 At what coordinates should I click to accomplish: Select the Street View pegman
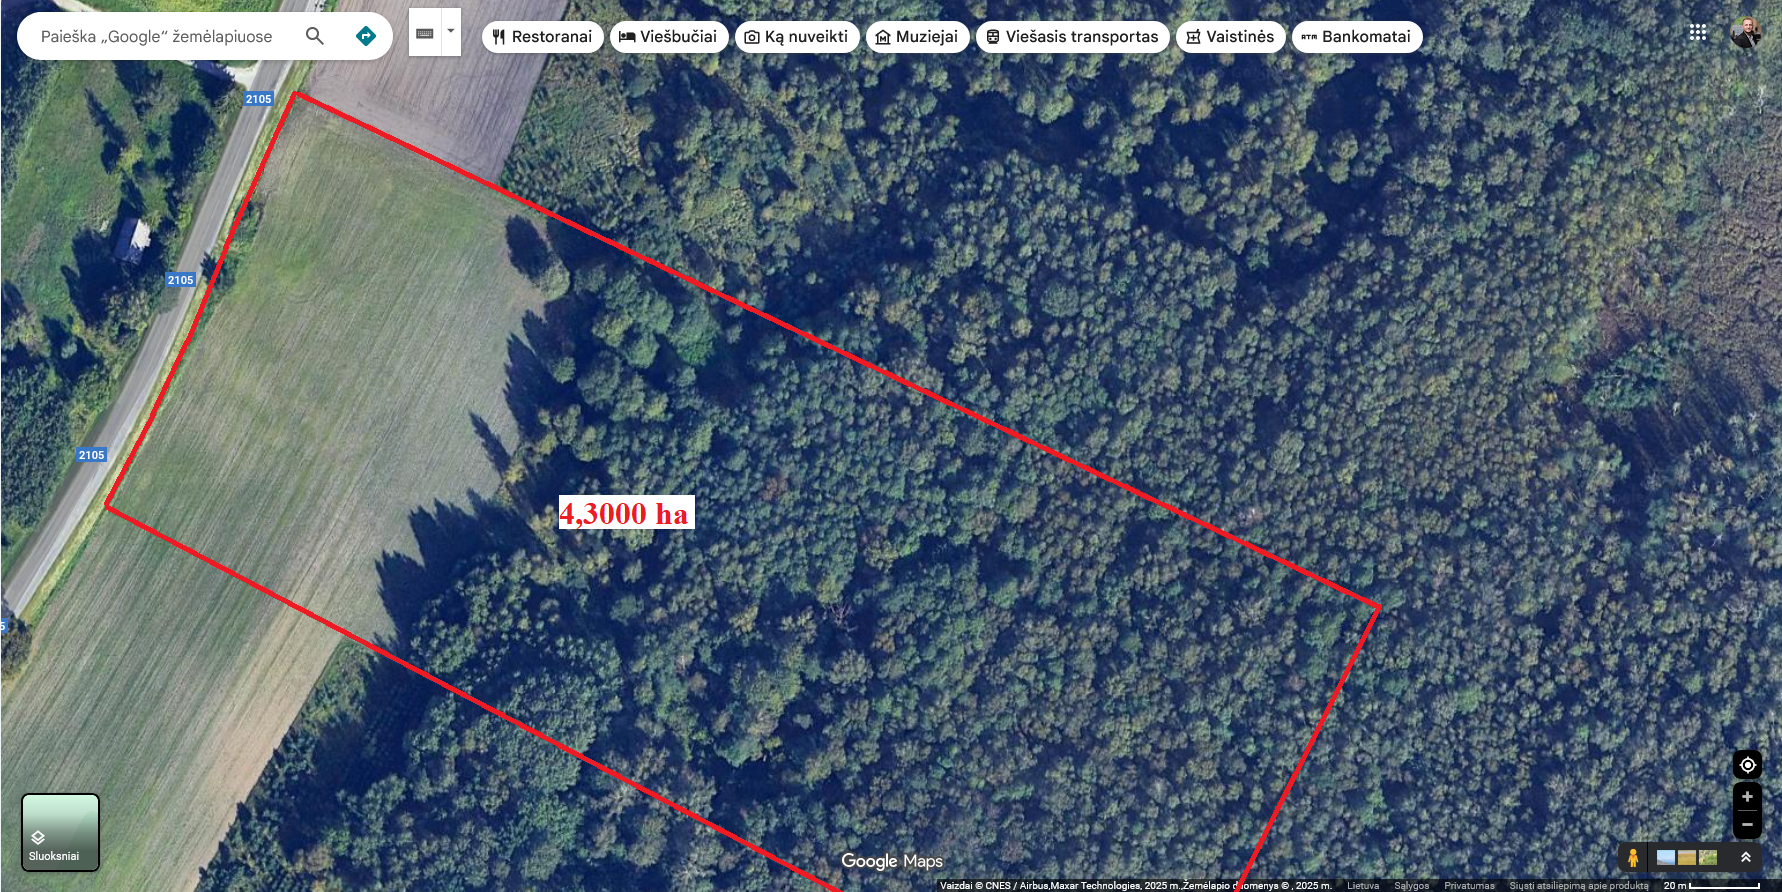[1633, 857]
